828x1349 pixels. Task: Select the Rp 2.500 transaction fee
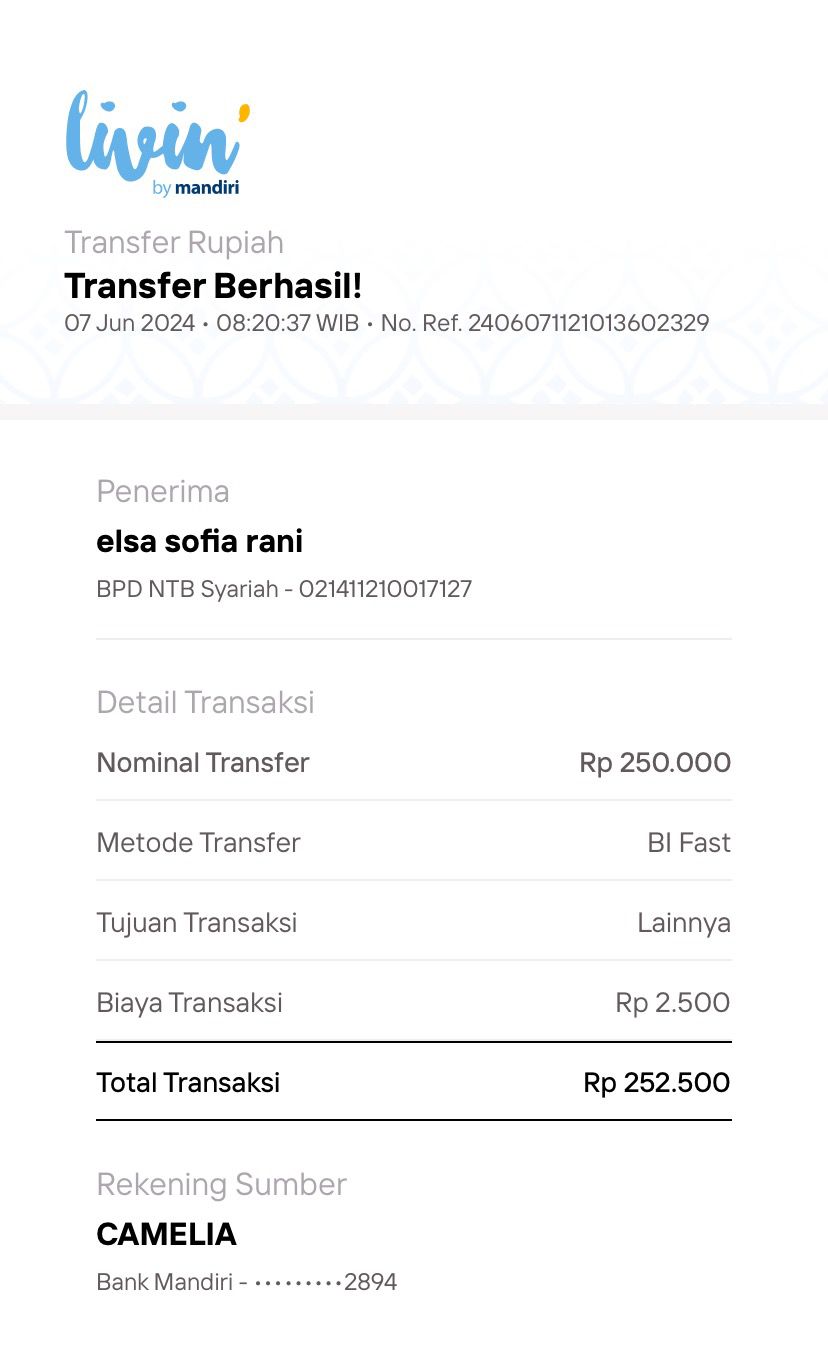(x=672, y=1002)
